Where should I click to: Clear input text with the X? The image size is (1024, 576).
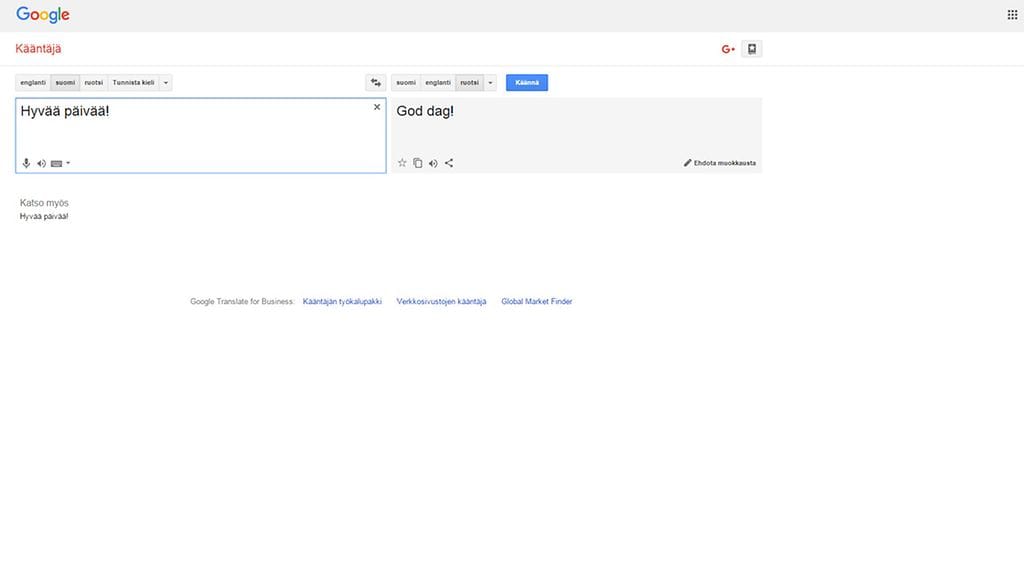point(376,106)
